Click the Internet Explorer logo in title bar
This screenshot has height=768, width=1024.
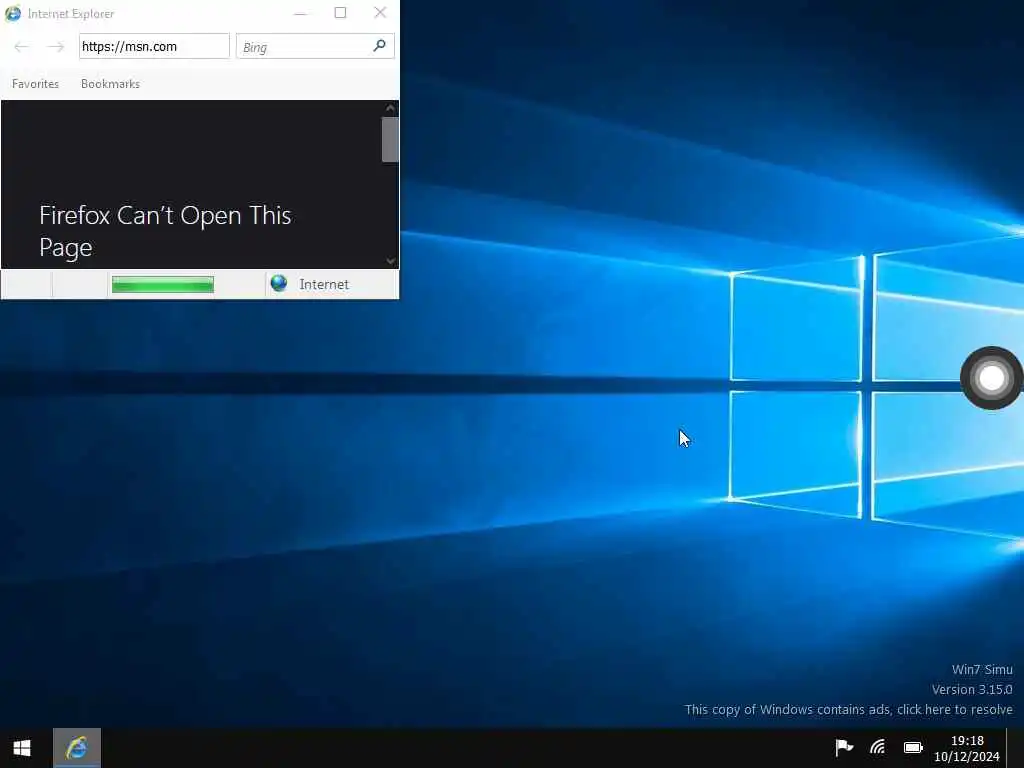(12, 13)
